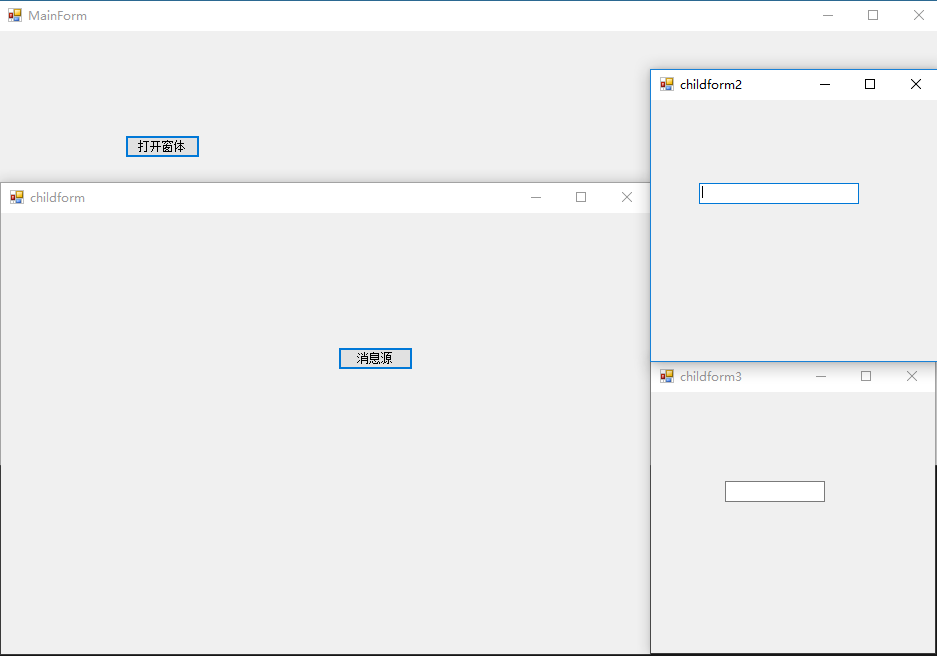Close the childform2 window
937x656 pixels.
[915, 84]
